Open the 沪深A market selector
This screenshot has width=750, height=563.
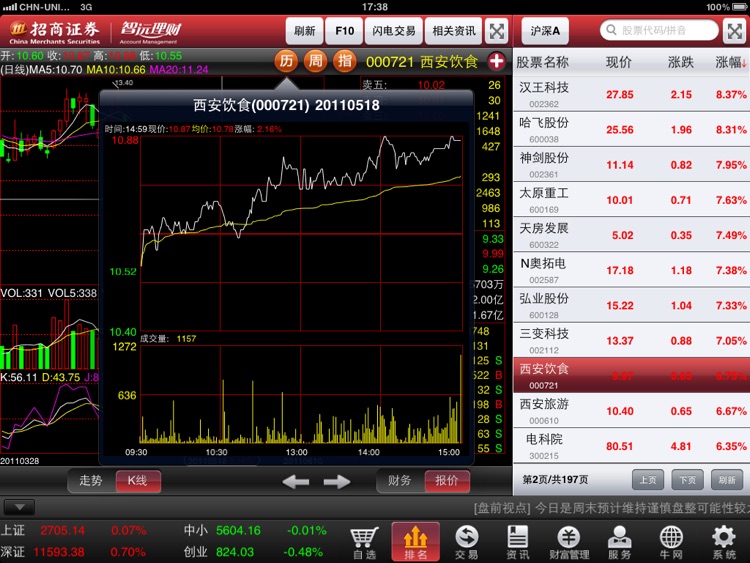click(545, 31)
